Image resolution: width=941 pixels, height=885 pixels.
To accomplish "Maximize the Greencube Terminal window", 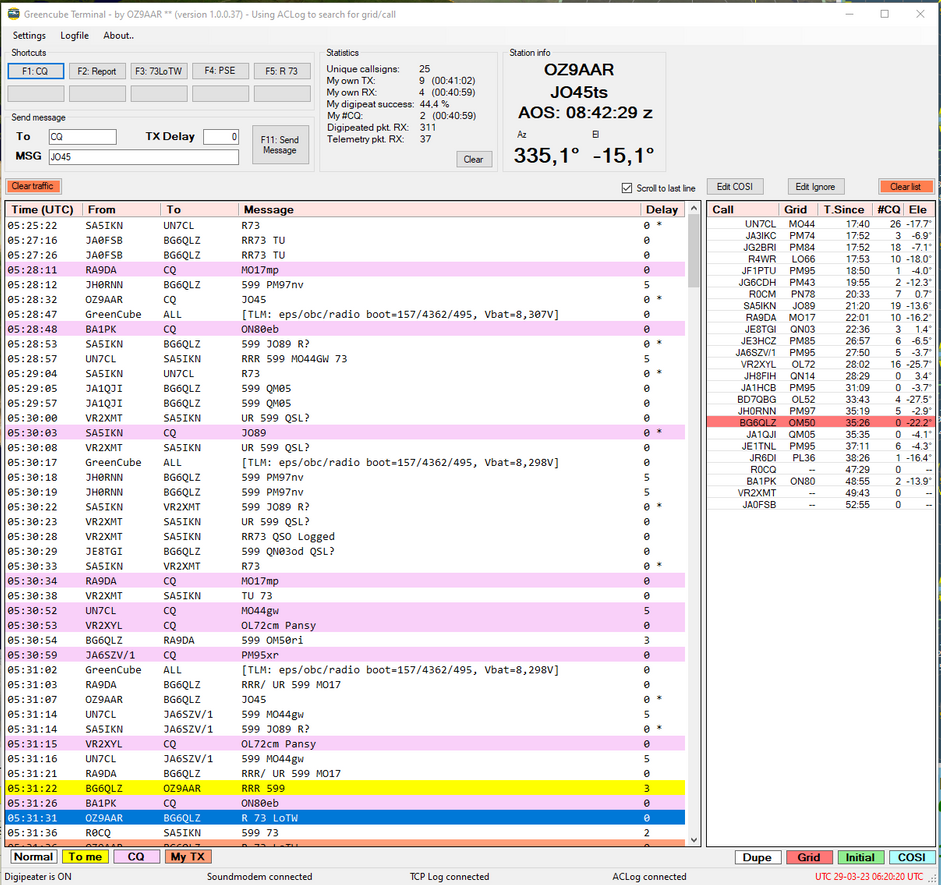I will (x=885, y=14).
